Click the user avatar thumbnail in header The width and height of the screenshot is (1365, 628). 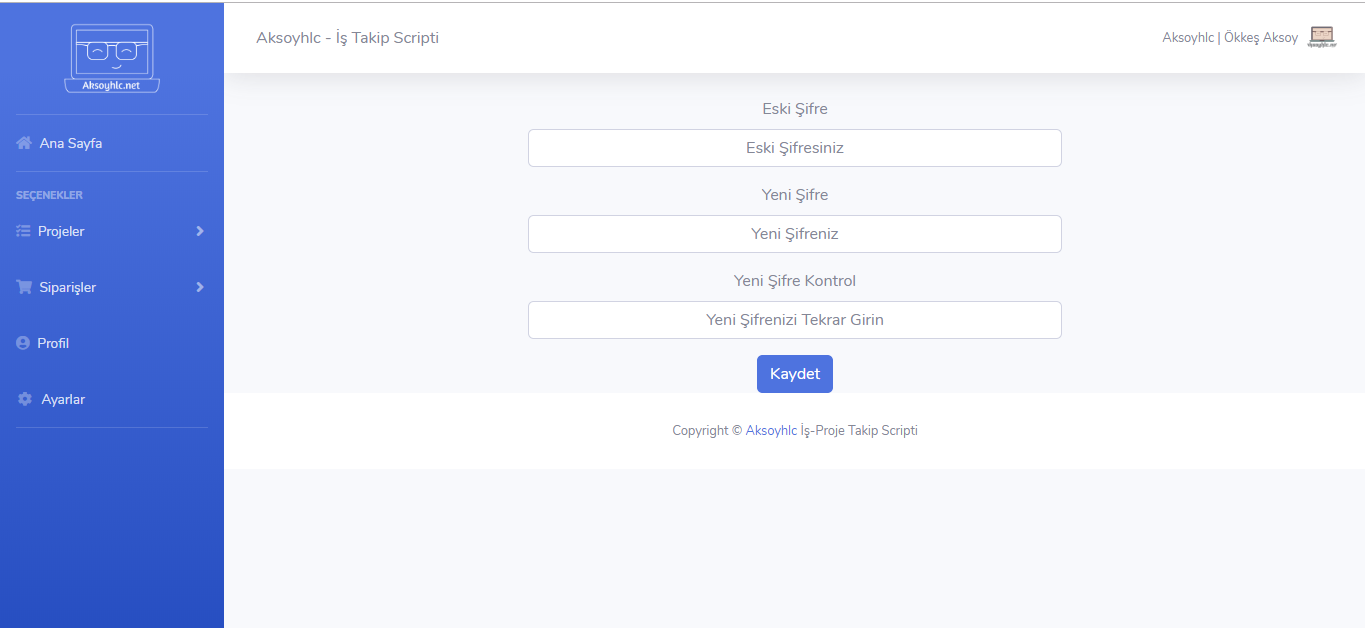point(1322,37)
